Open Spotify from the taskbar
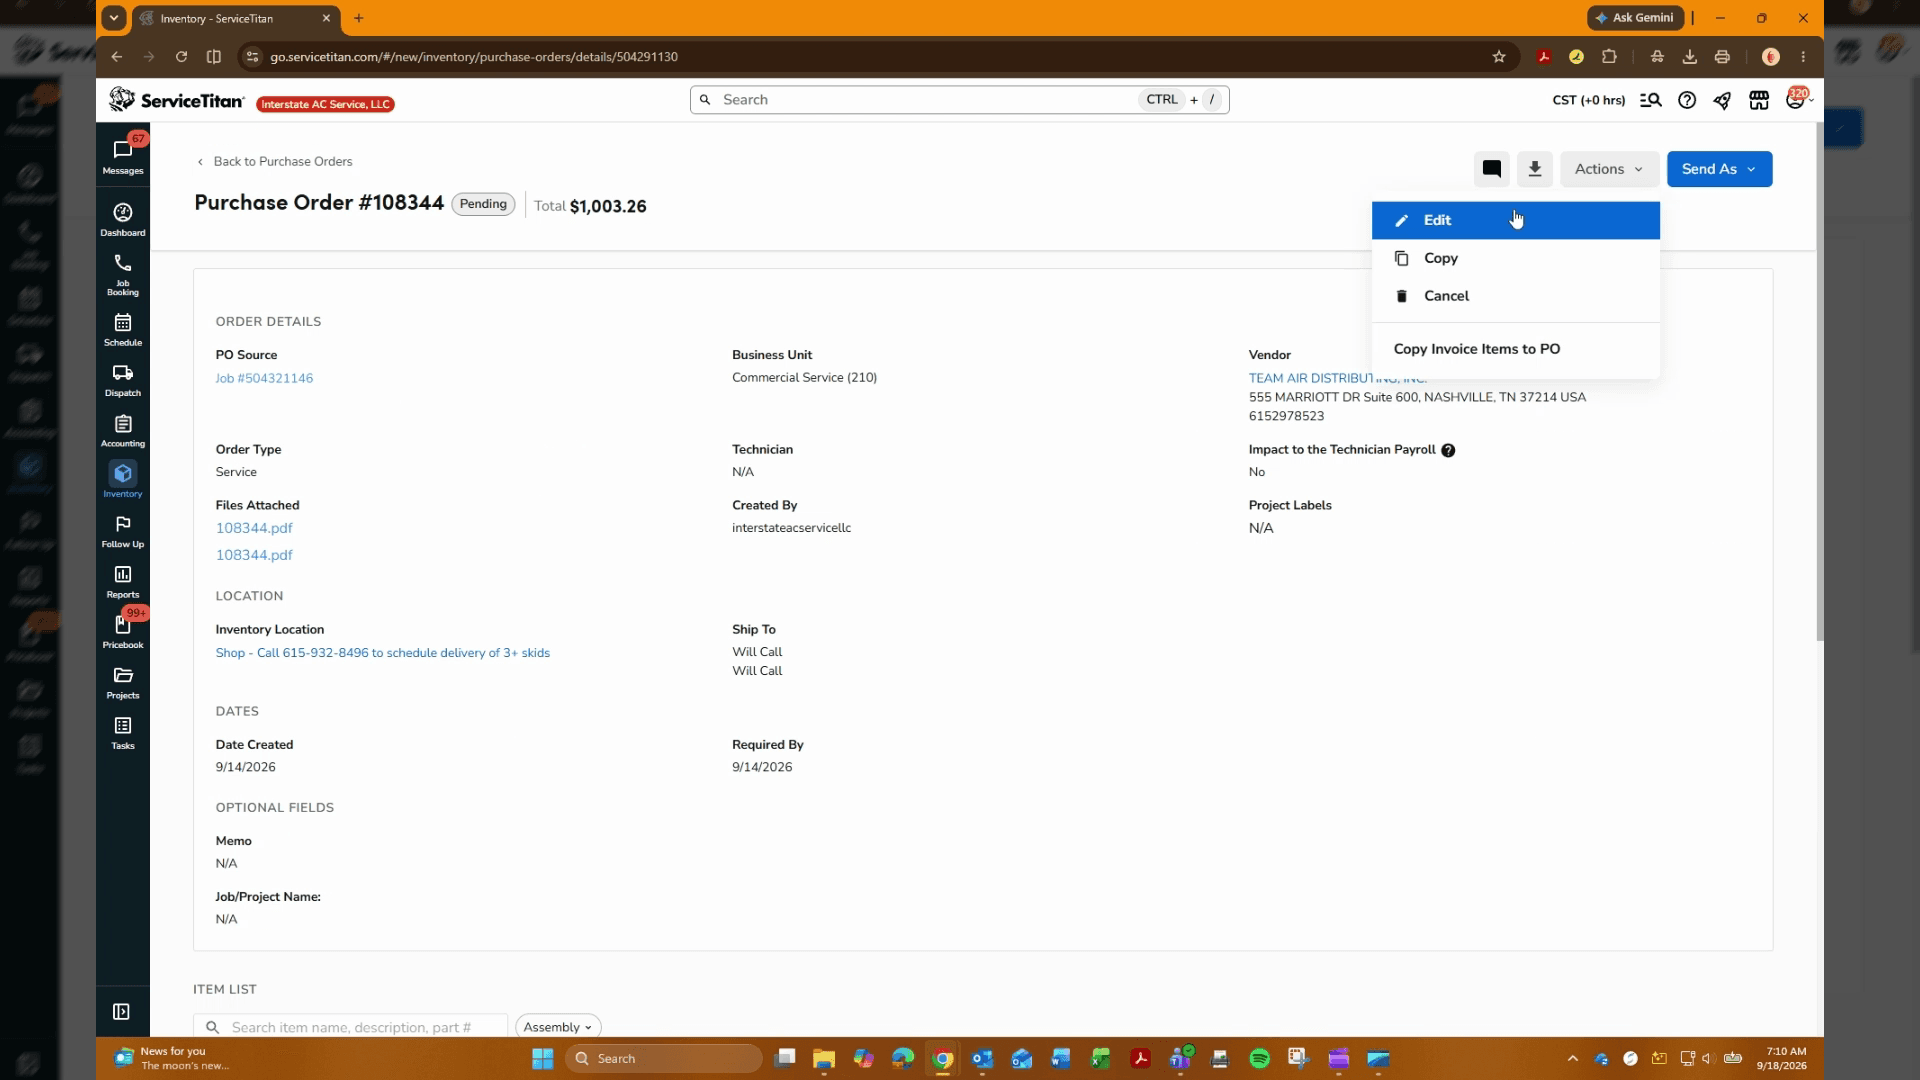The image size is (1920, 1080). click(1259, 1058)
